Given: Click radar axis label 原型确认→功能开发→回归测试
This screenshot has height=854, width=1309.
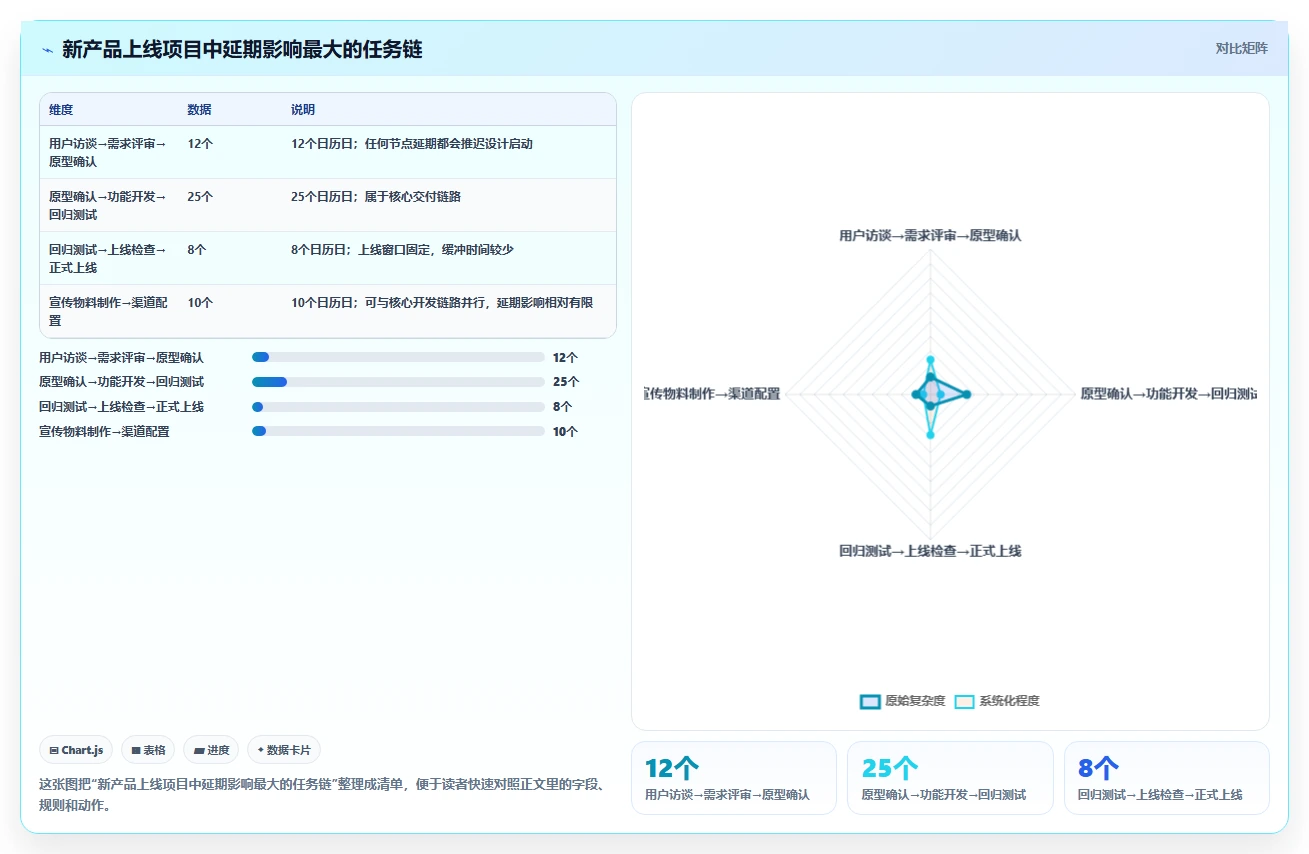Looking at the screenshot, I should pyautogui.click(x=1168, y=394).
